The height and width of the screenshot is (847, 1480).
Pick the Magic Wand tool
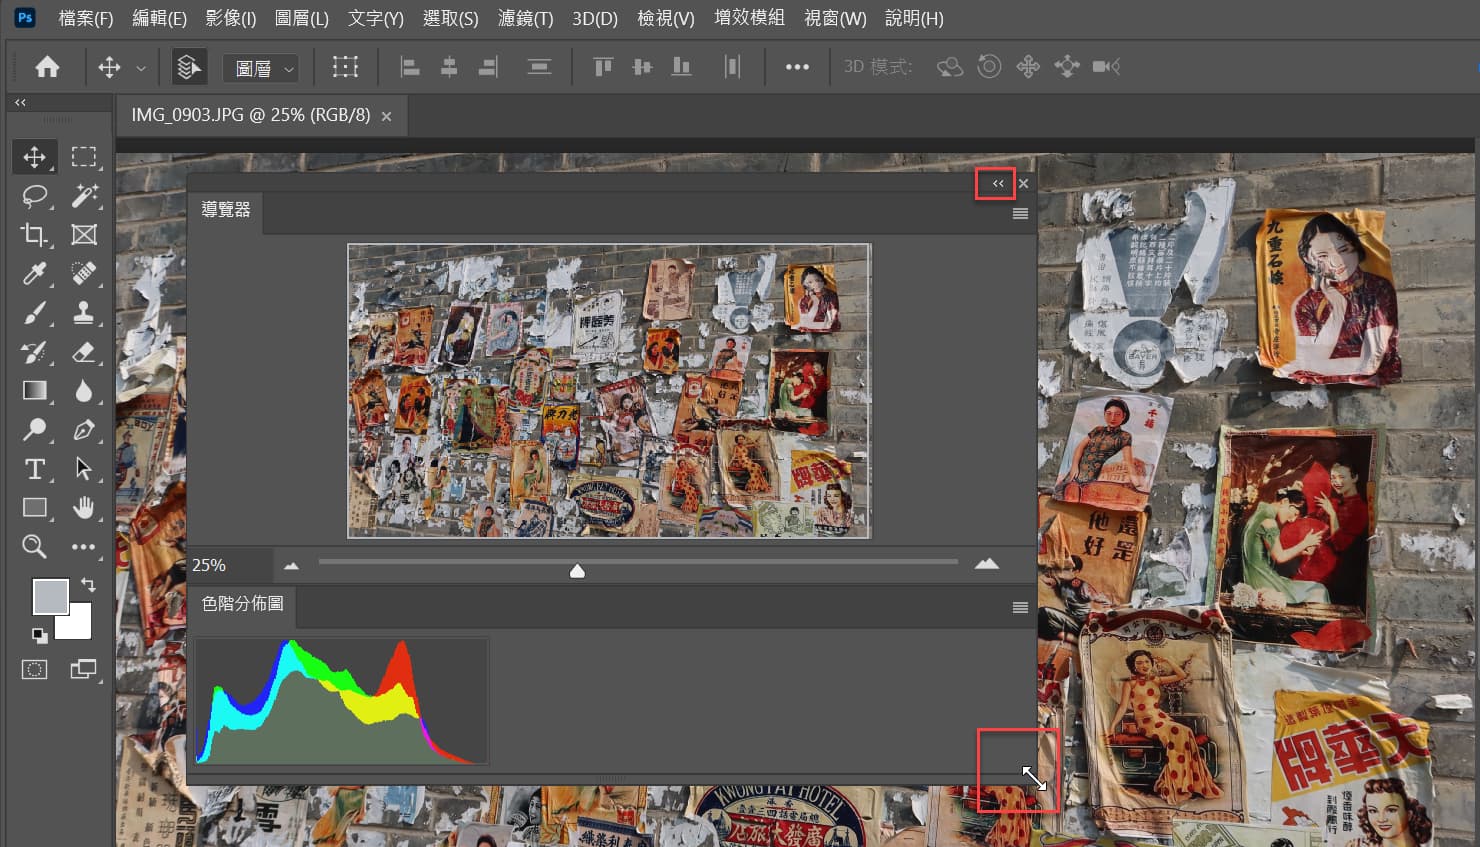pyautogui.click(x=84, y=195)
